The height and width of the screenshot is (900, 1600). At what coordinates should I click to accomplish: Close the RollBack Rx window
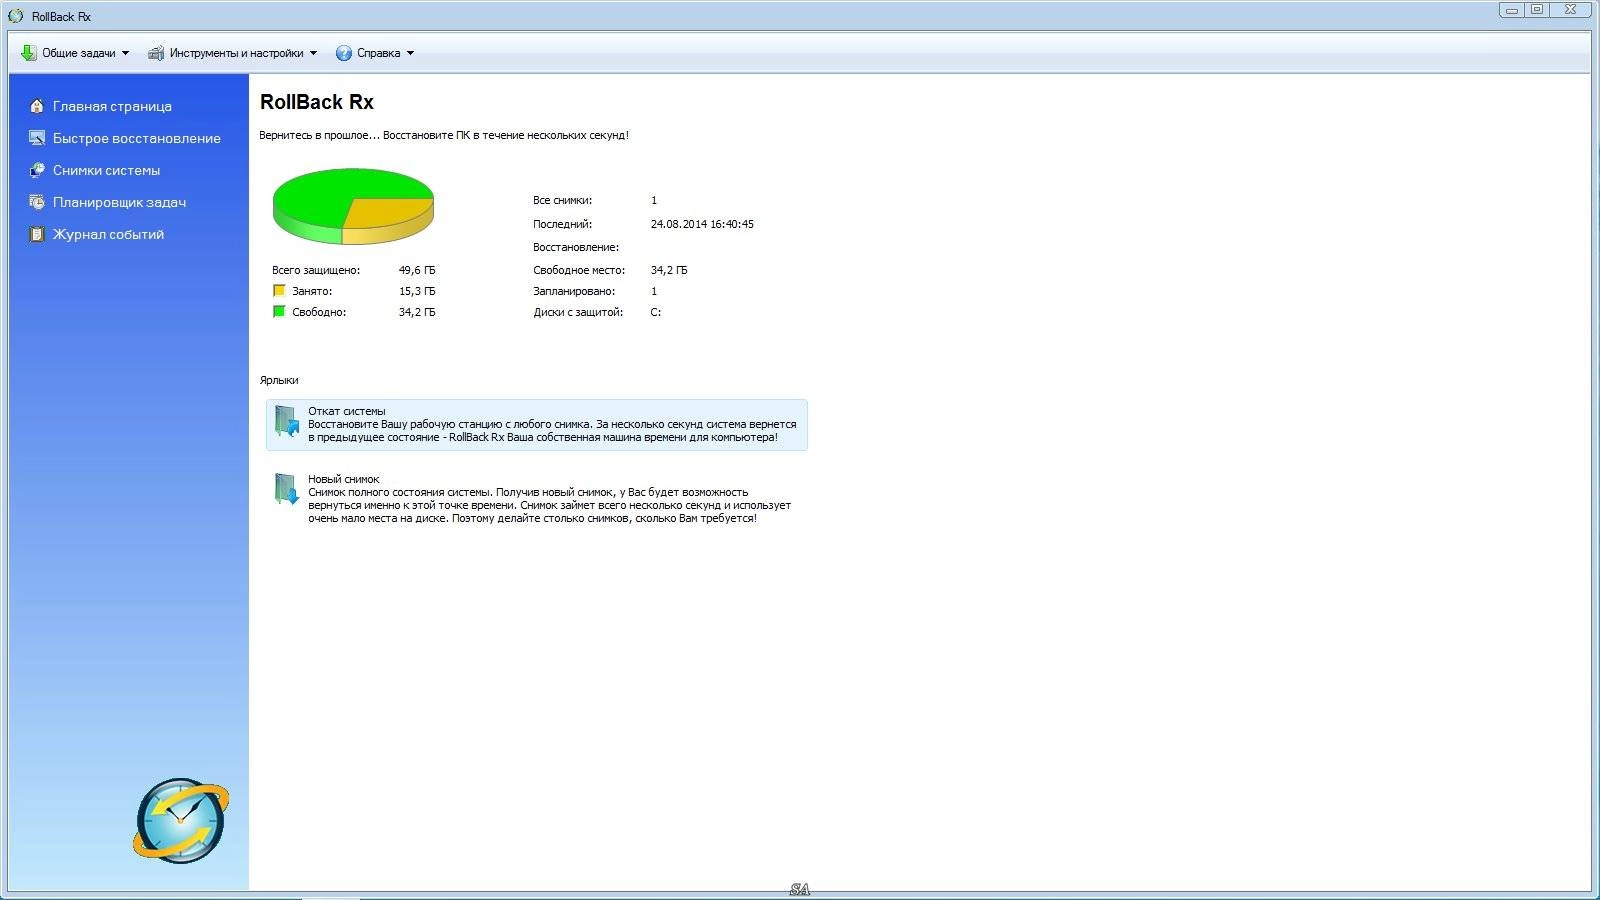[1571, 10]
